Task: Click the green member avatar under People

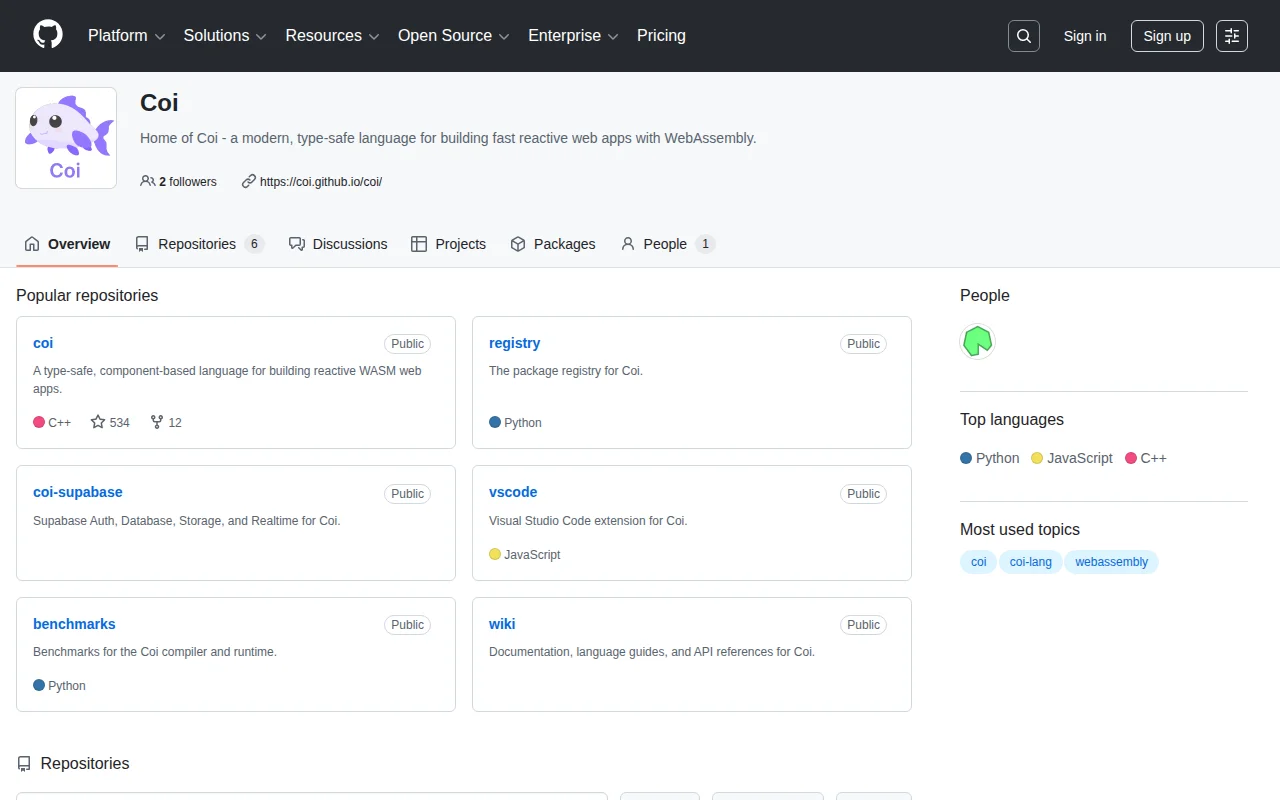Action: [978, 341]
